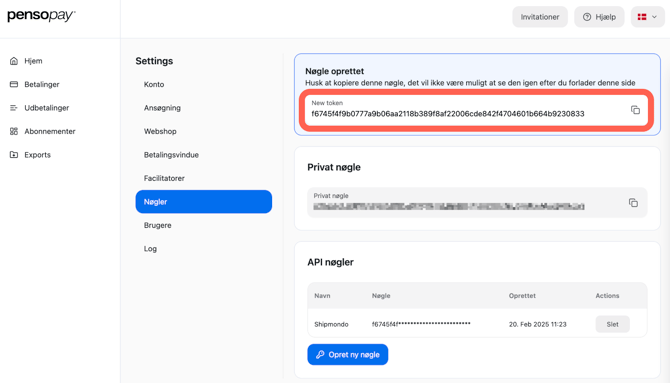Click the blurred Privat nøgle field
This screenshot has width=670, height=383.
tap(477, 203)
